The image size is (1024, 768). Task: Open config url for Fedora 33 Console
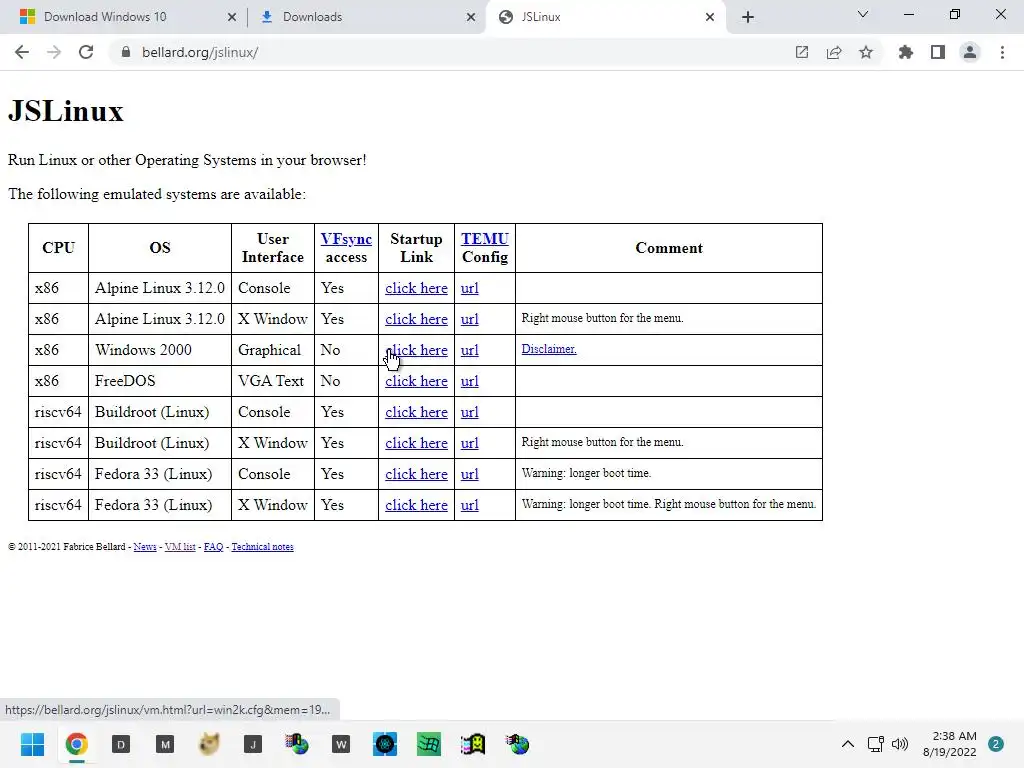[x=470, y=474]
